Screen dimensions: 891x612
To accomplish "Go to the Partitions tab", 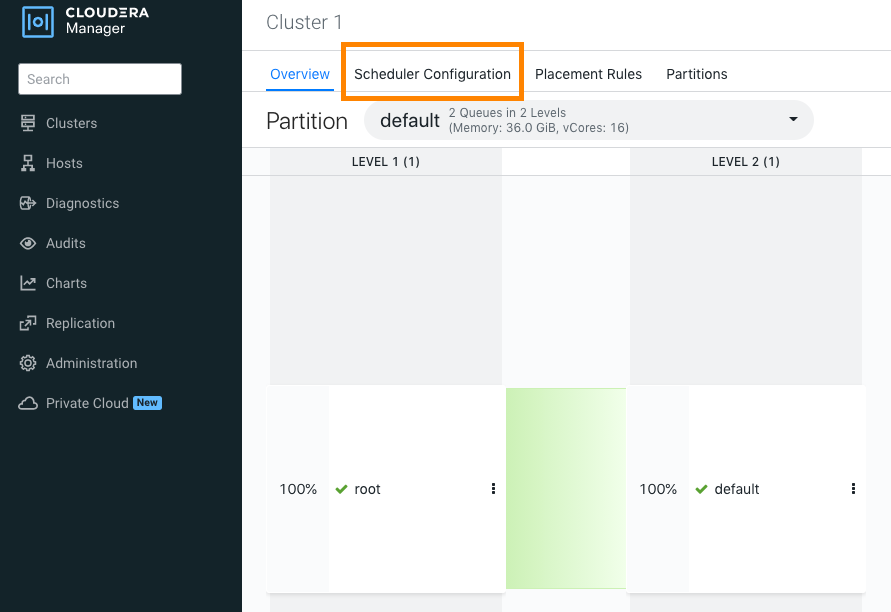I will click(696, 74).
